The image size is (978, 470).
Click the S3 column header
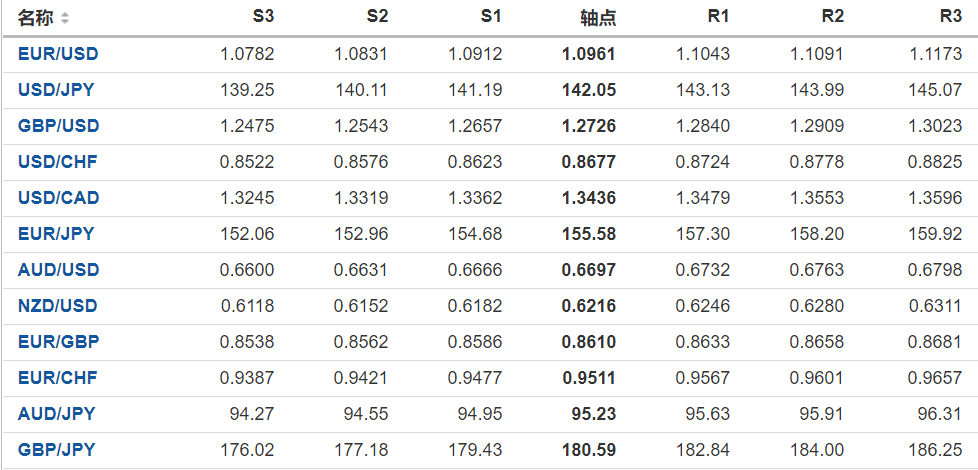click(263, 17)
